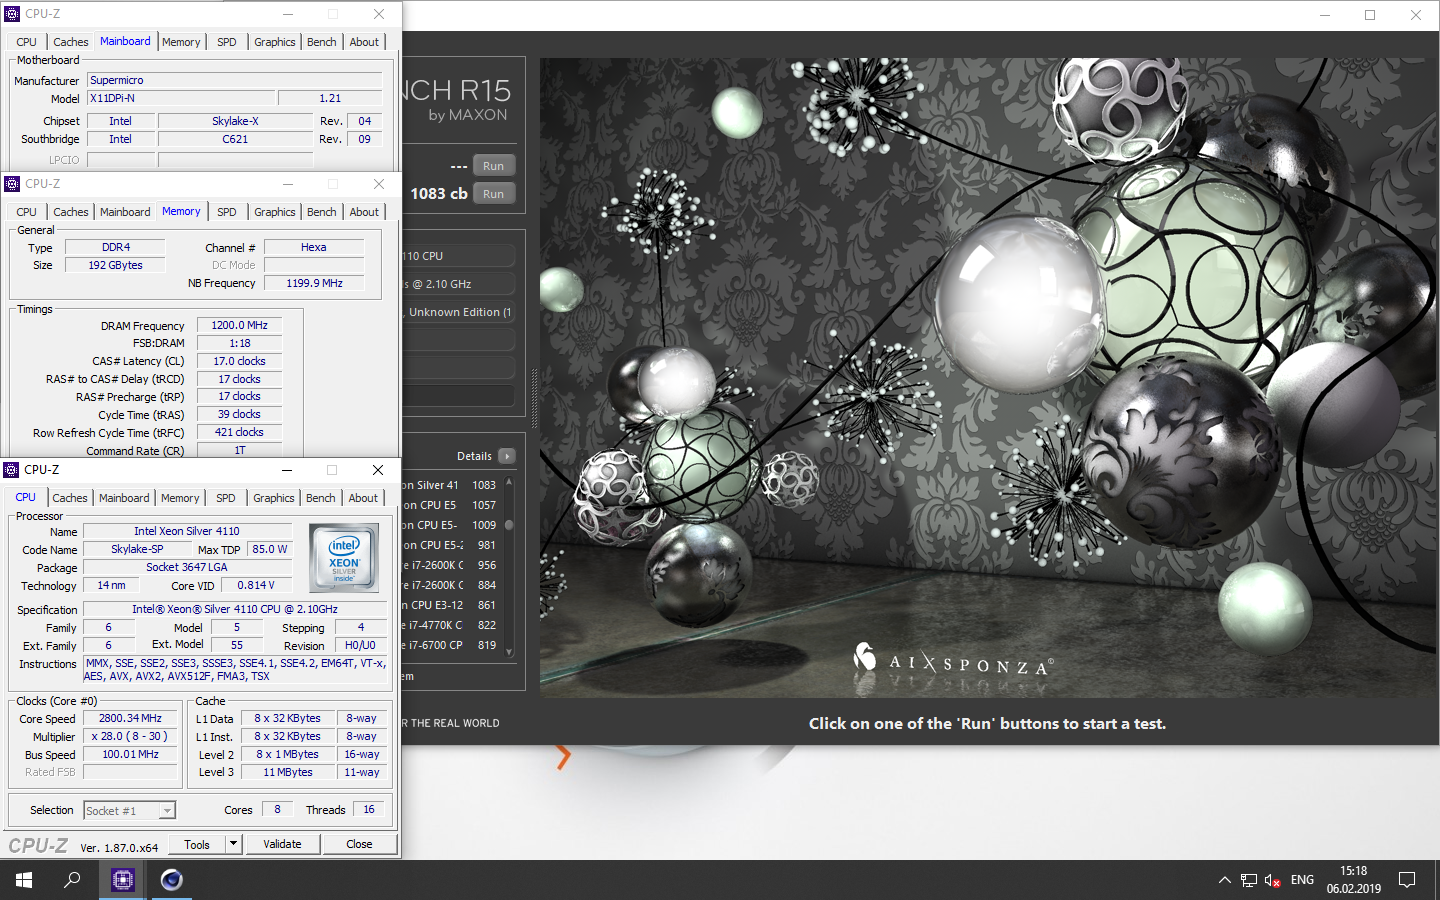Select SPD tab in Memory CPU-Z window
Viewport: 1440px width, 900px height.
(x=227, y=212)
